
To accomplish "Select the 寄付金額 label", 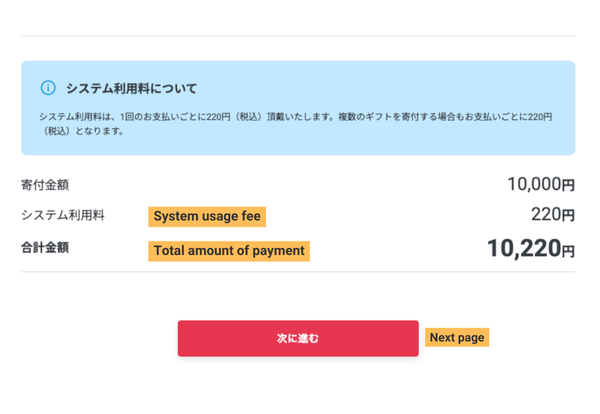I will (x=45, y=185).
